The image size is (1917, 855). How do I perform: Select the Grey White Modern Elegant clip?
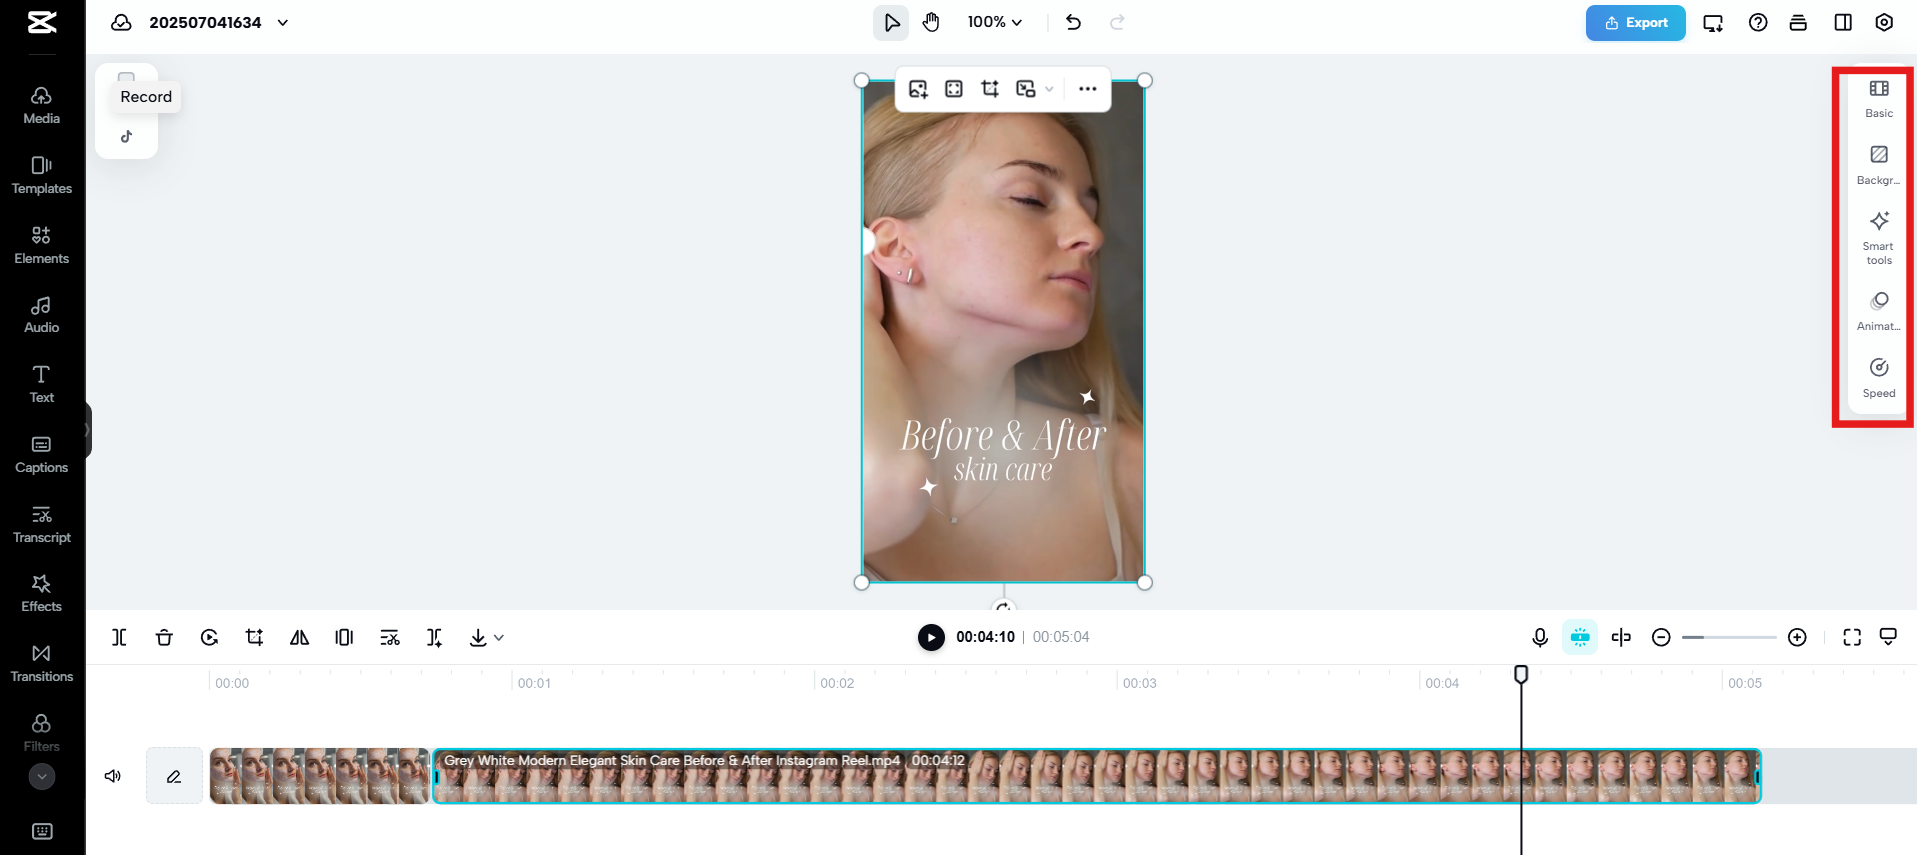point(1096,776)
